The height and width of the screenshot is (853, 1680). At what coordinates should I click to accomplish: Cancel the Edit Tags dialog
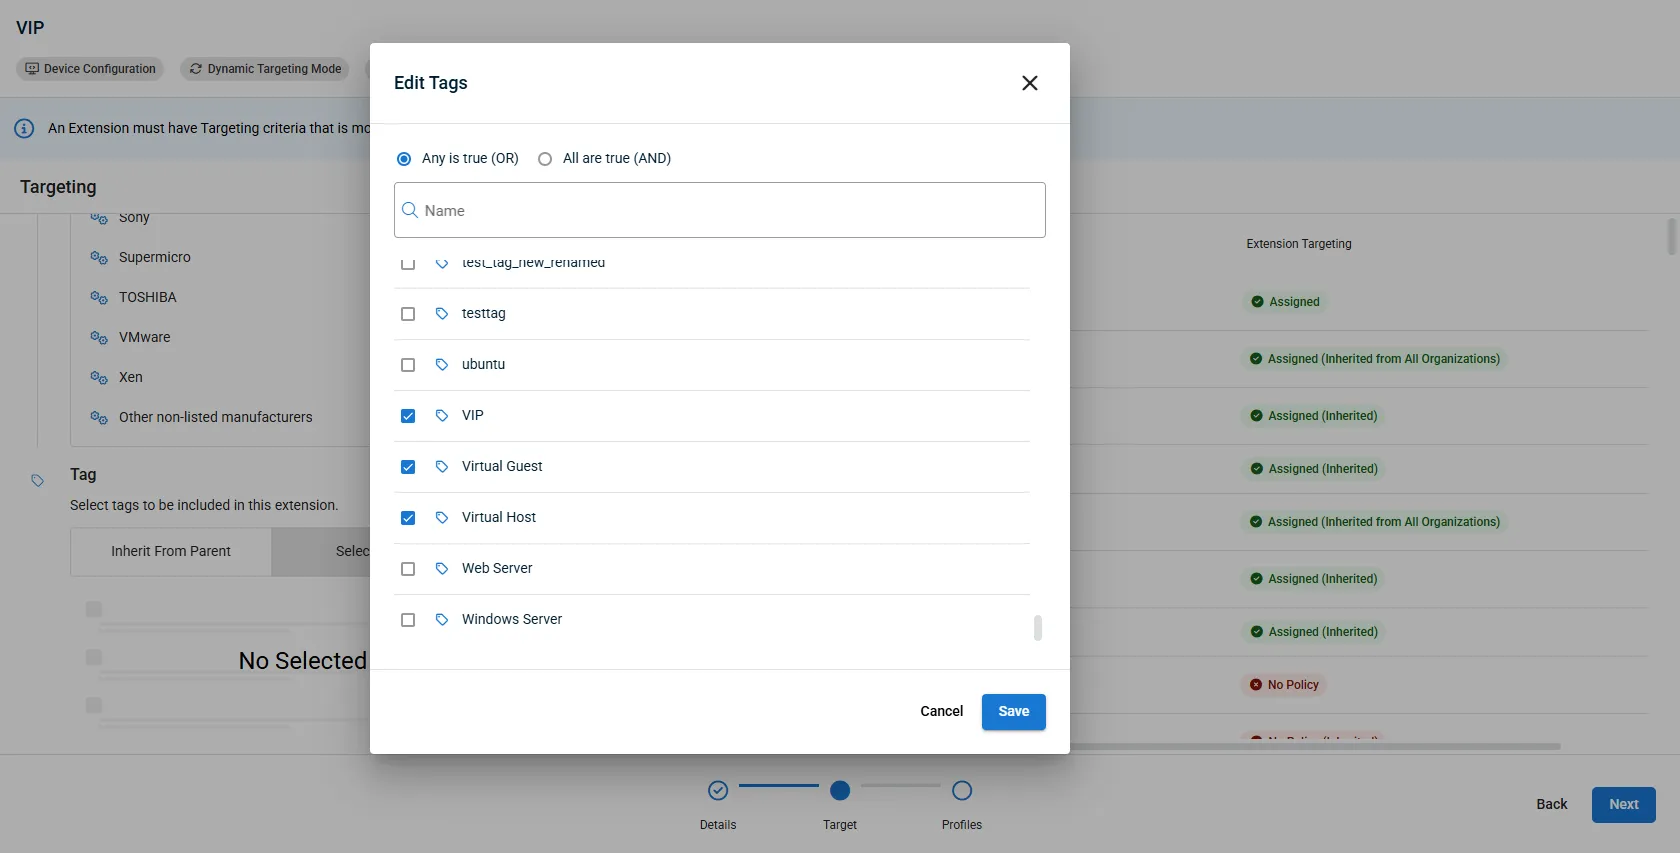941,712
